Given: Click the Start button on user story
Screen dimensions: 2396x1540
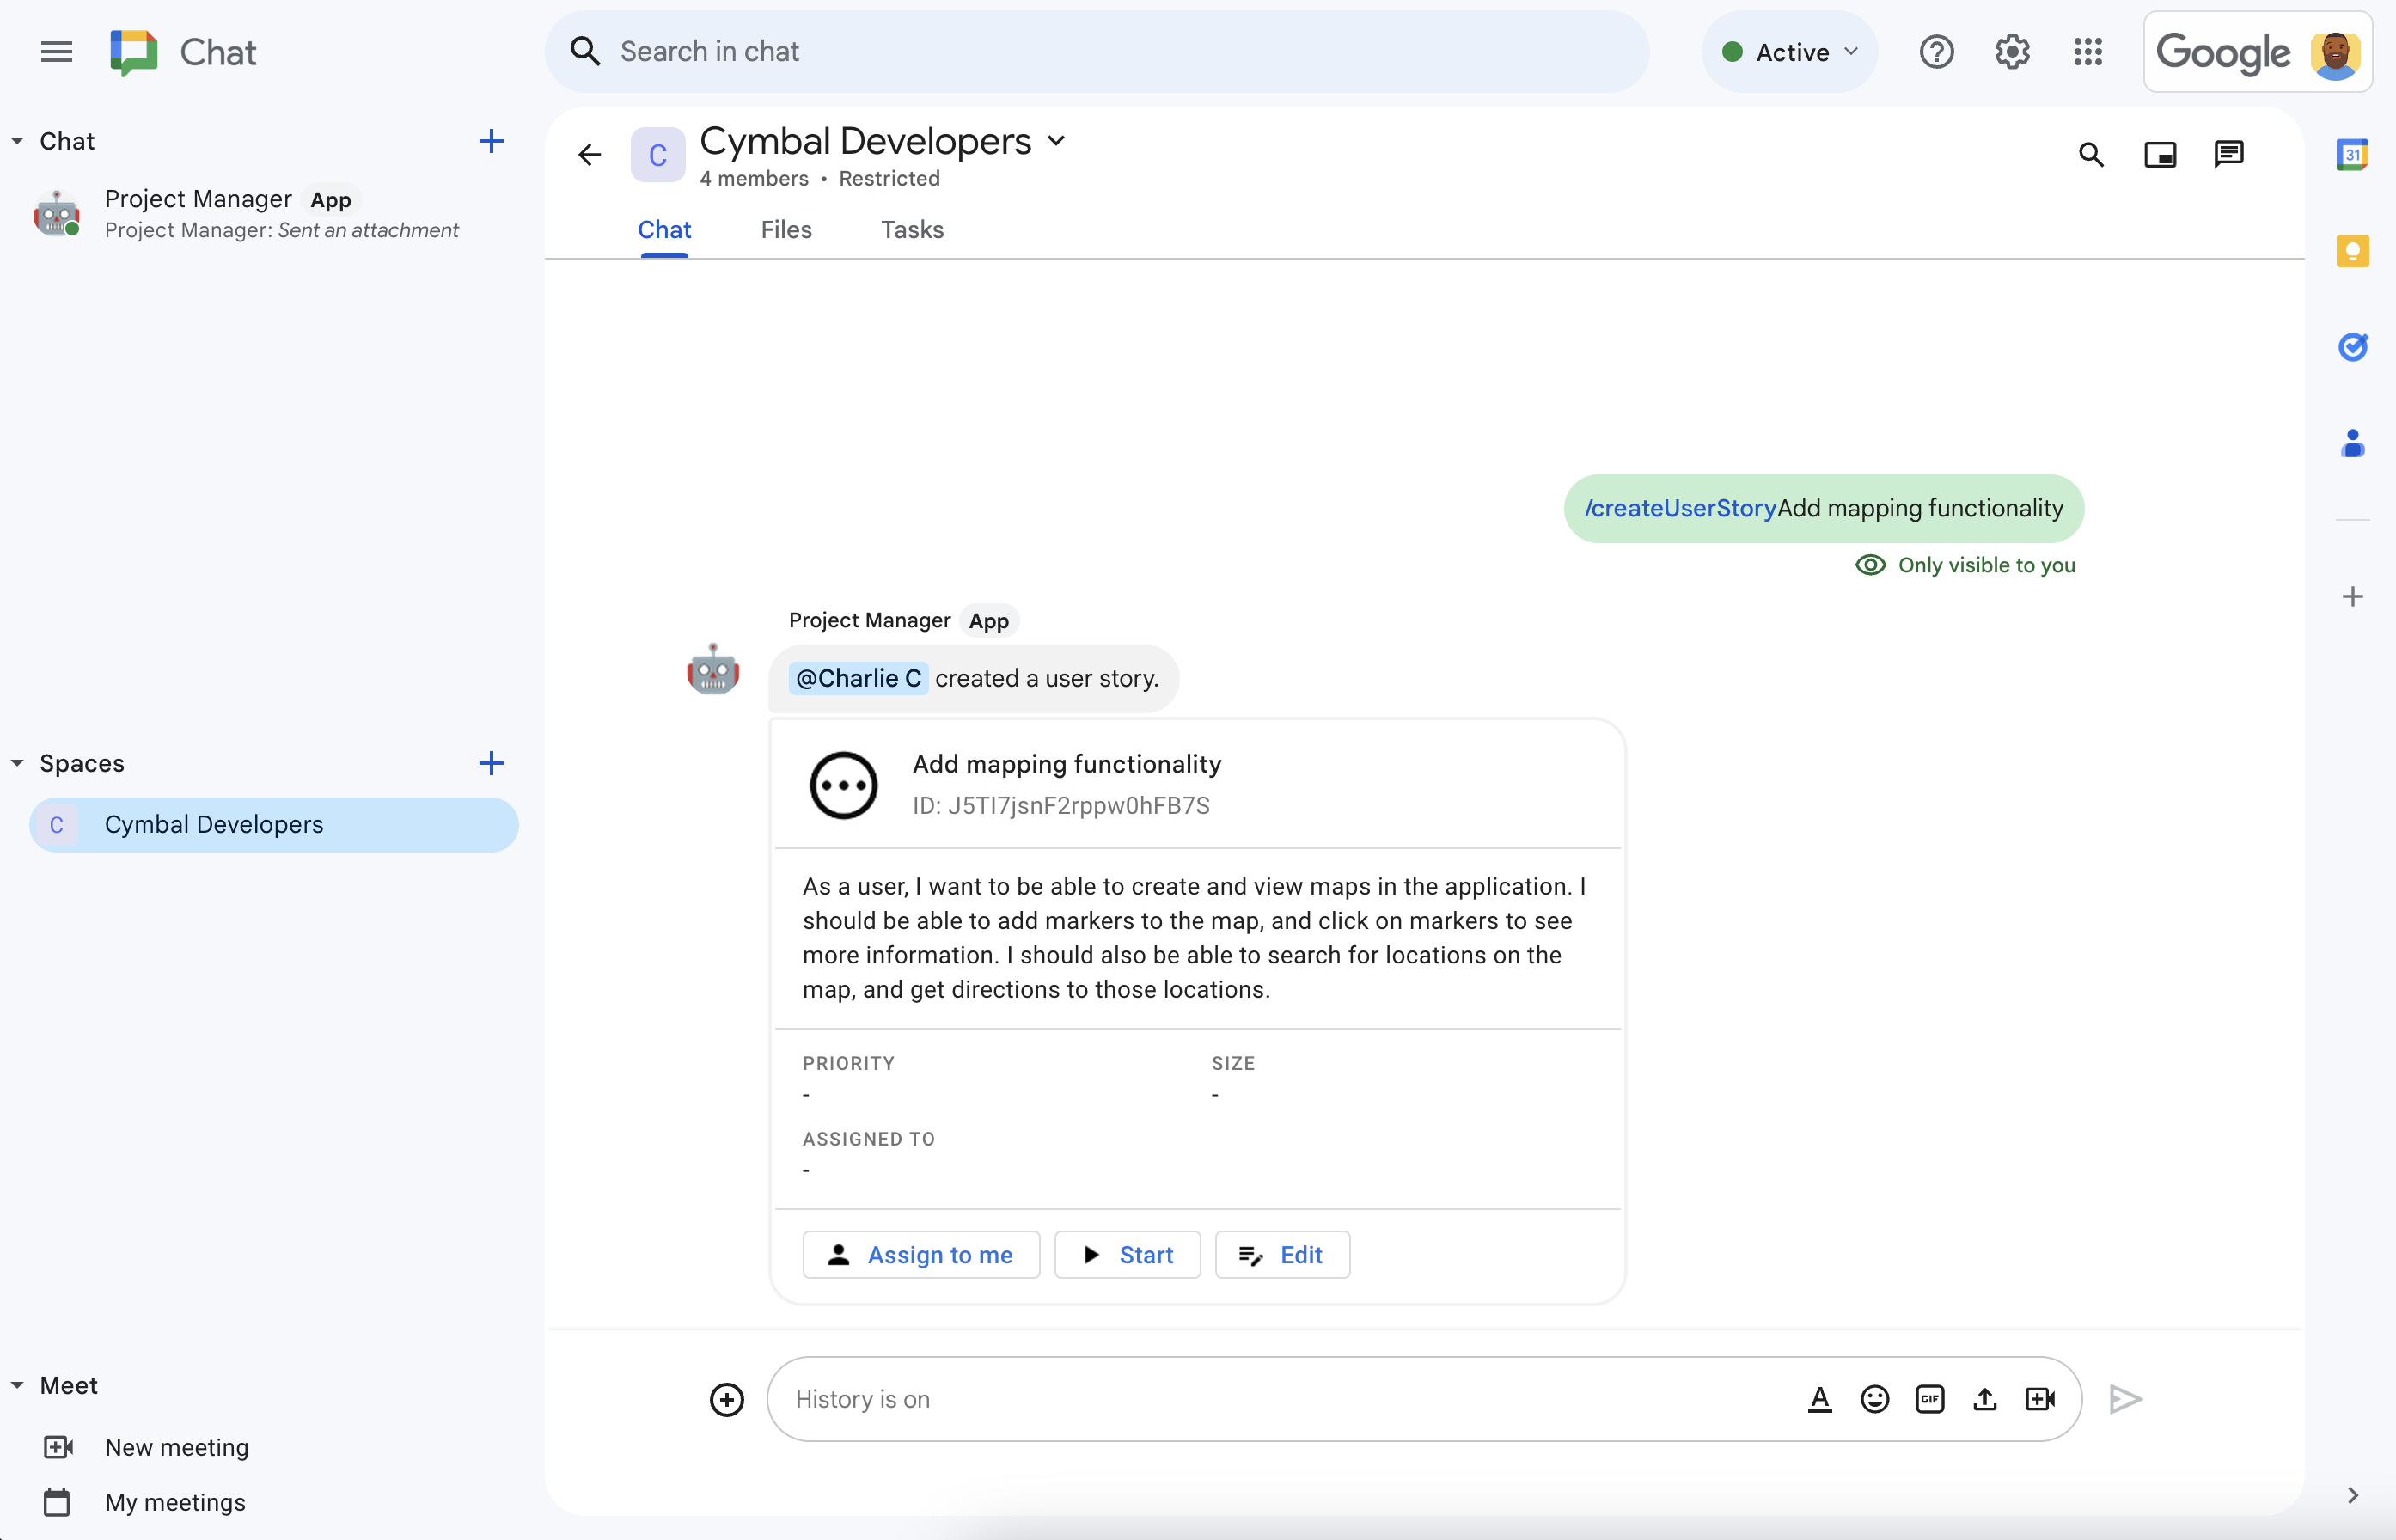Looking at the screenshot, I should tap(1127, 1254).
